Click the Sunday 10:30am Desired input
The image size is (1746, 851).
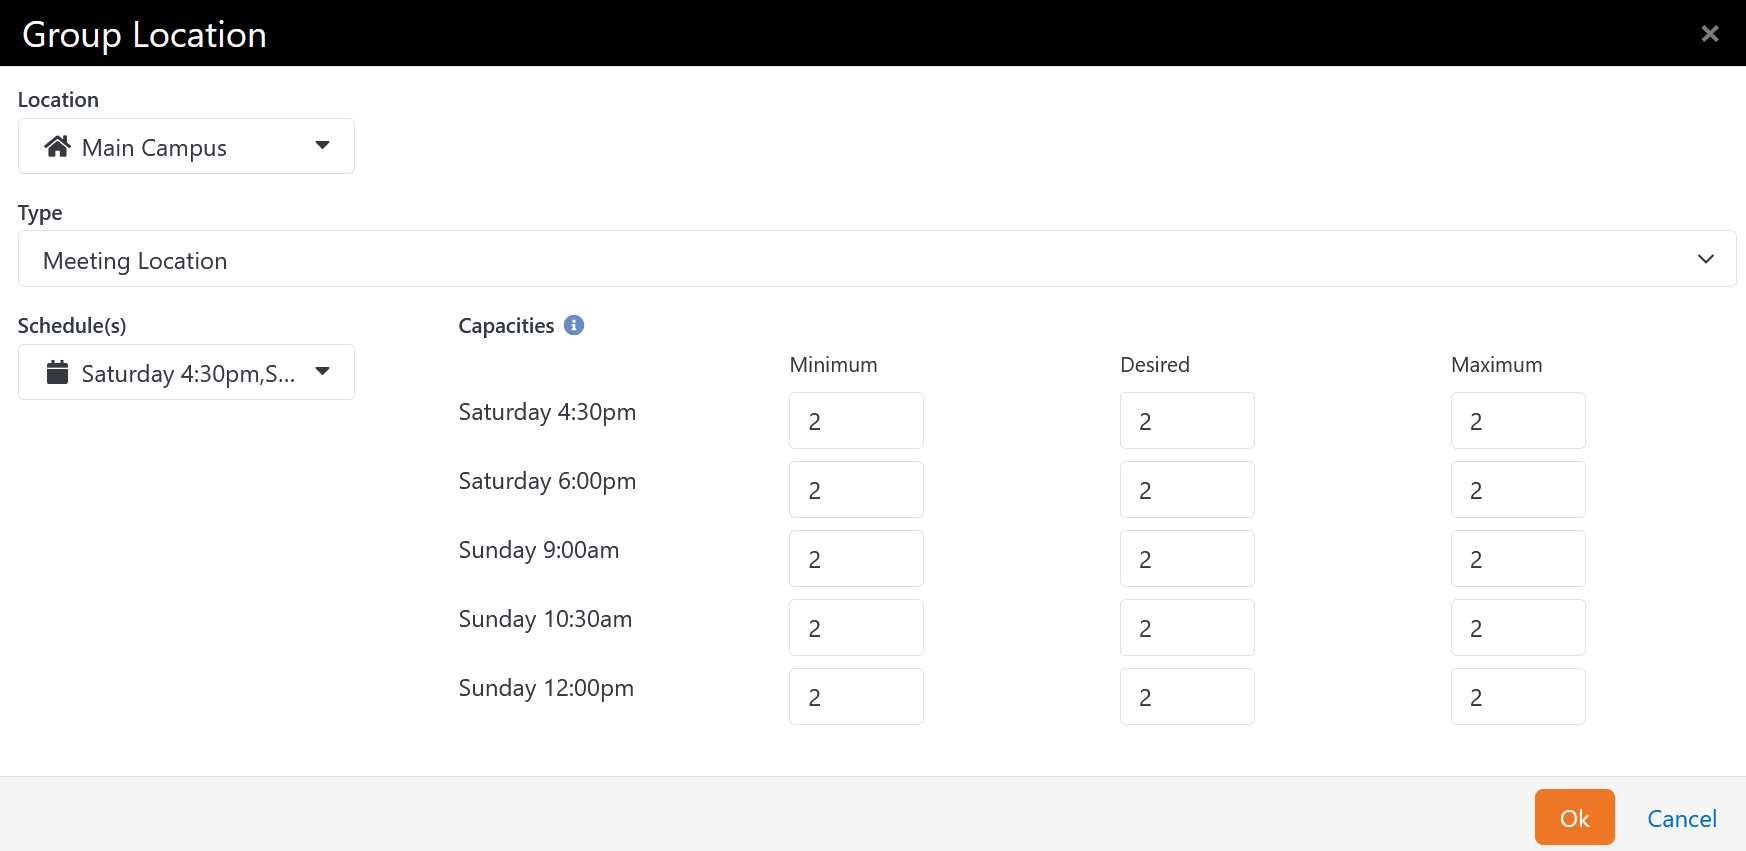click(x=1187, y=627)
